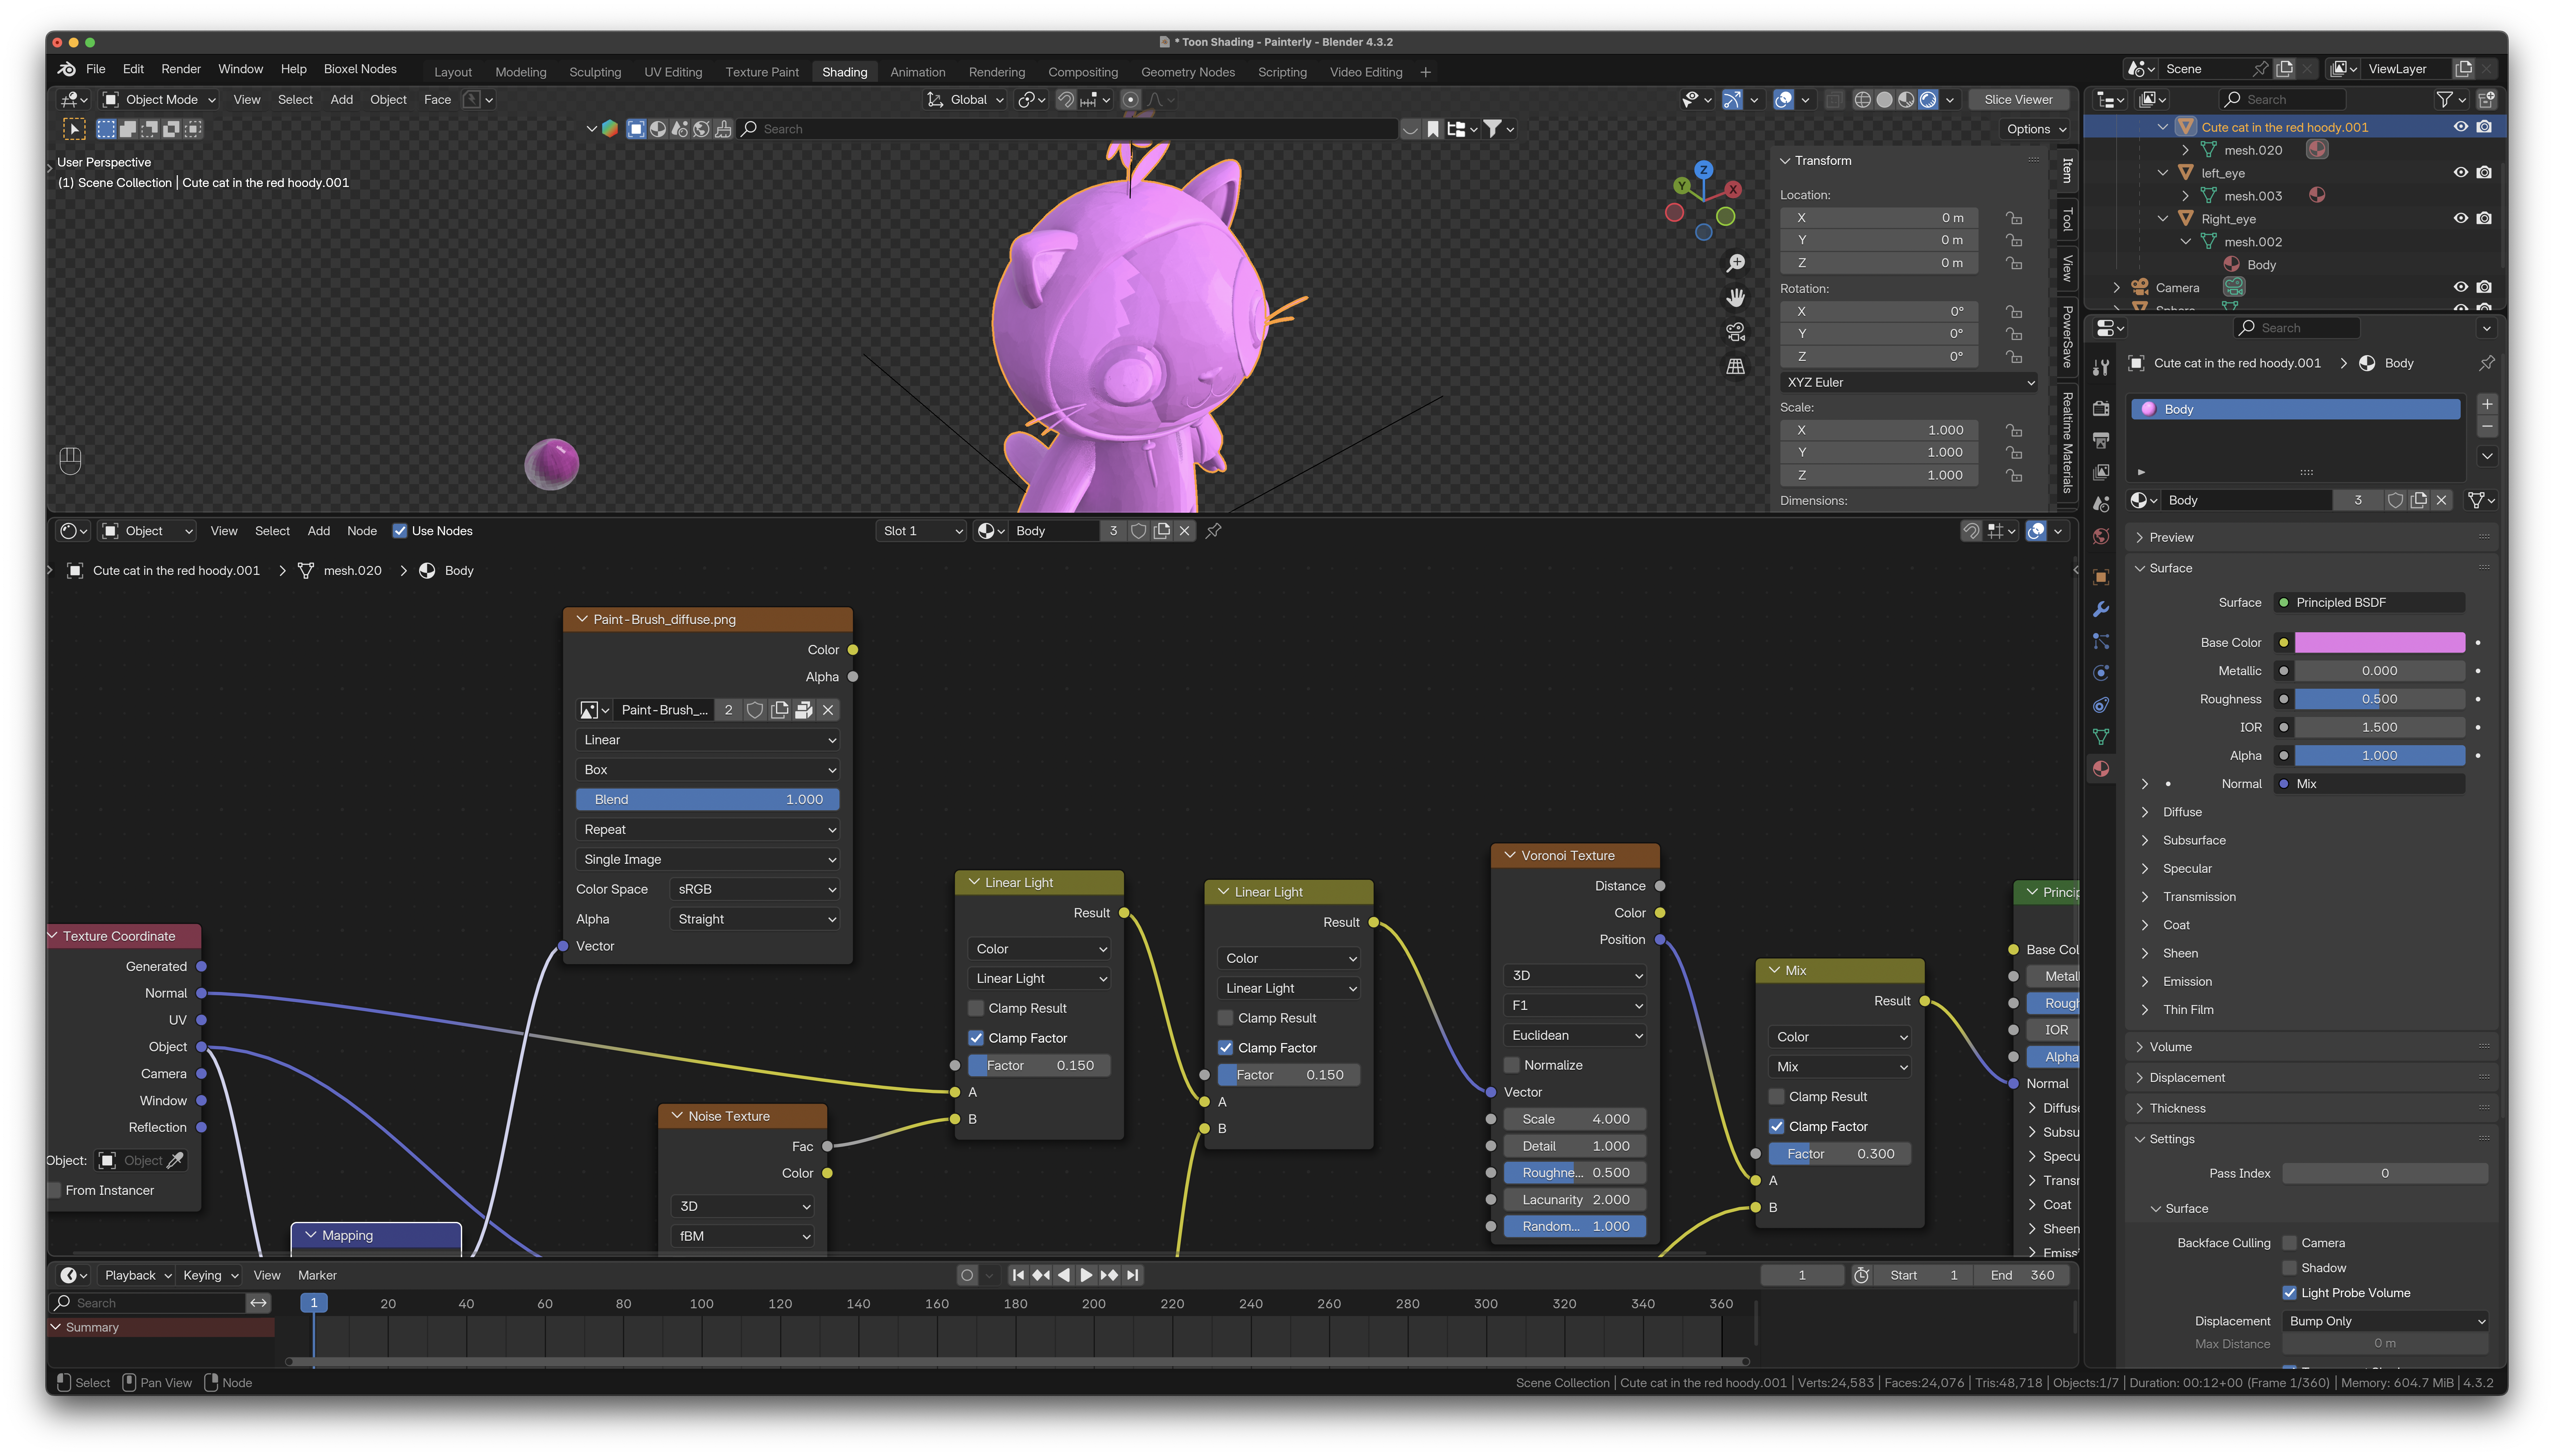Open the Render properties tab
The height and width of the screenshot is (1456, 2554).
[x=2101, y=408]
